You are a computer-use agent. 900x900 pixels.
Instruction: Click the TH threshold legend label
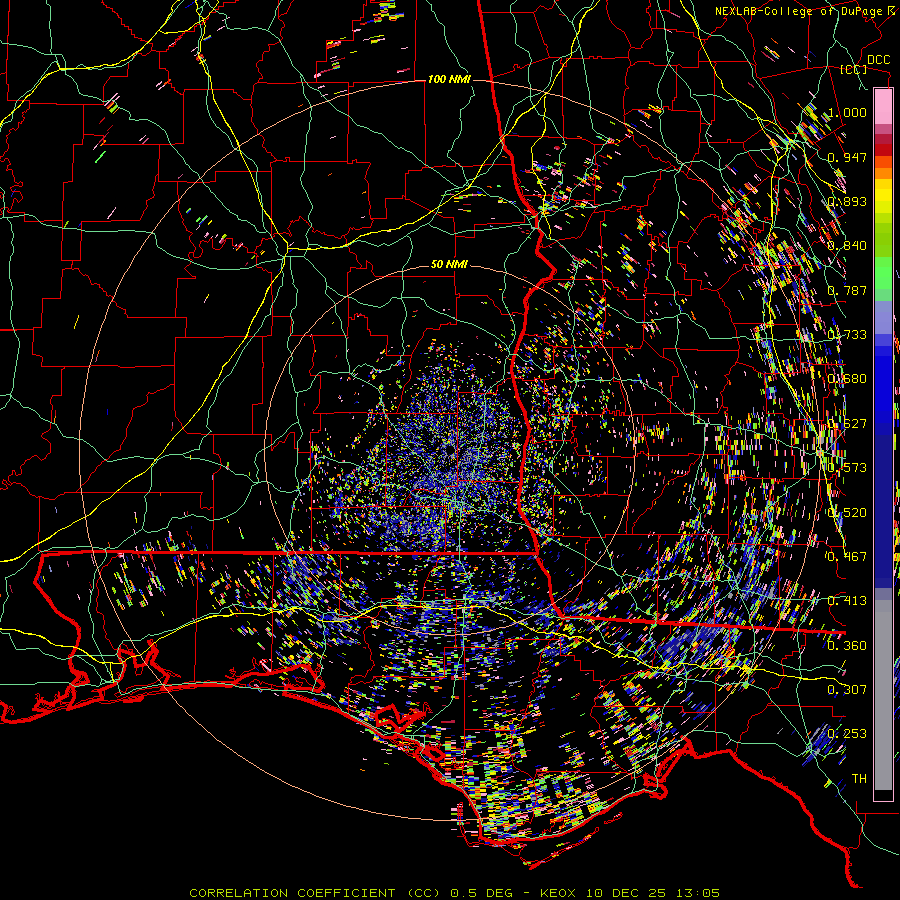click(859, 779)
